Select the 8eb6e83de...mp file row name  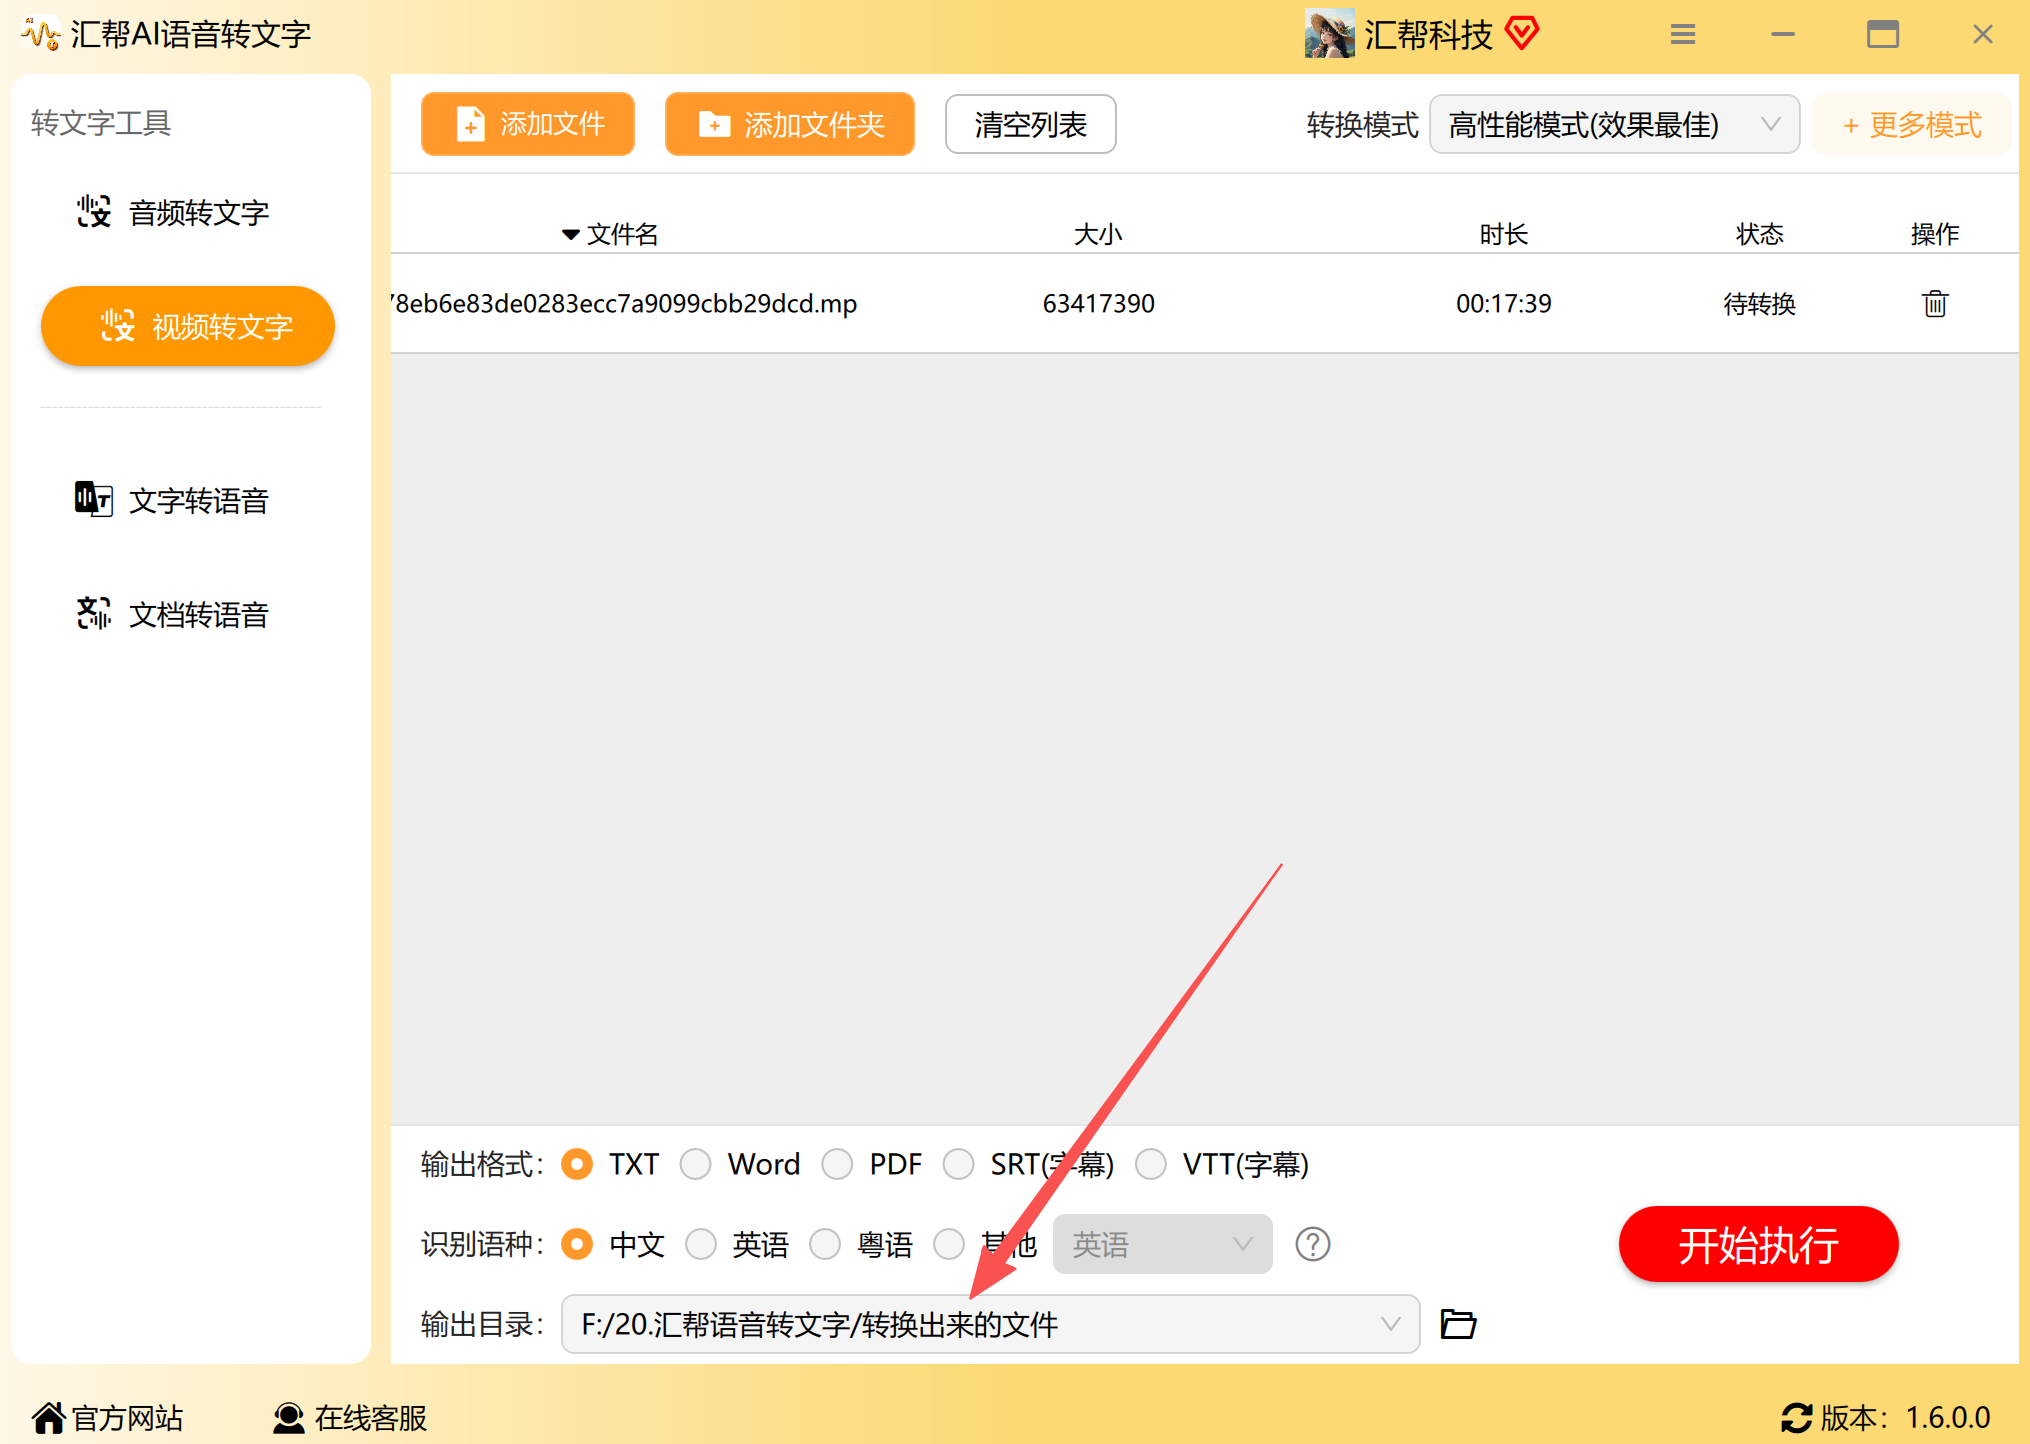625,303
